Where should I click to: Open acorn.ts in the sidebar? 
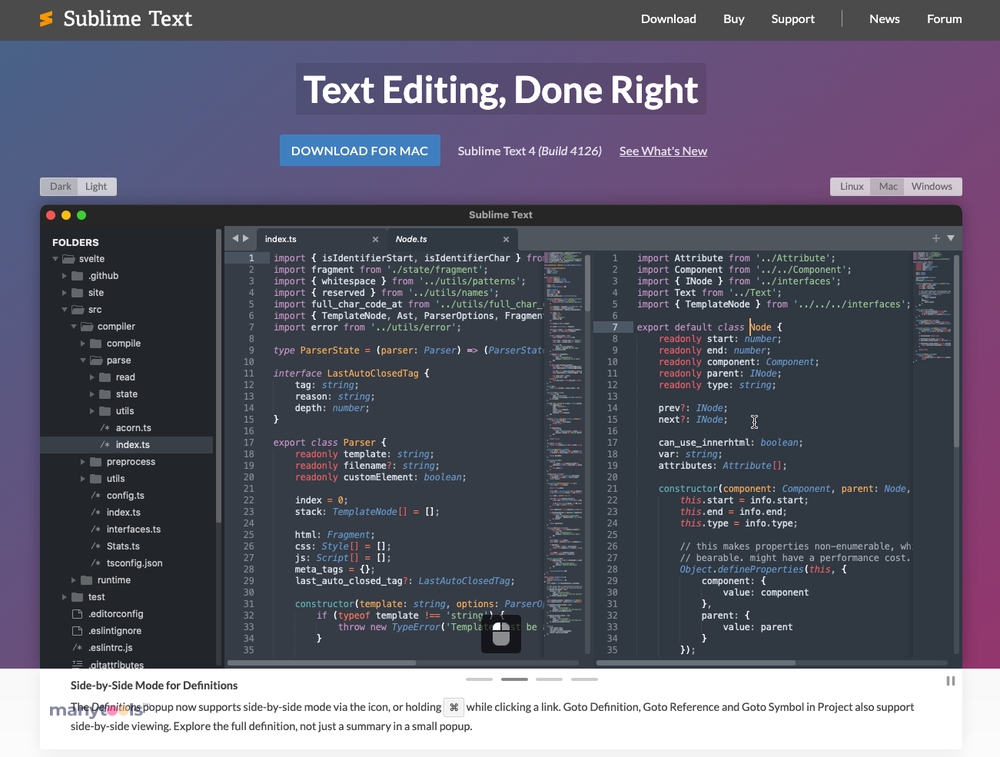click(133, 428)
